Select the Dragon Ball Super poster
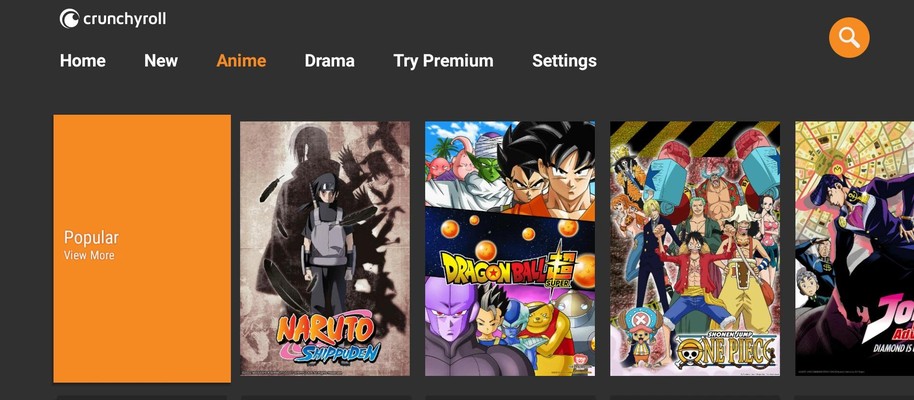The width and height of the screenshot is (914, 400). click(510, 248)
